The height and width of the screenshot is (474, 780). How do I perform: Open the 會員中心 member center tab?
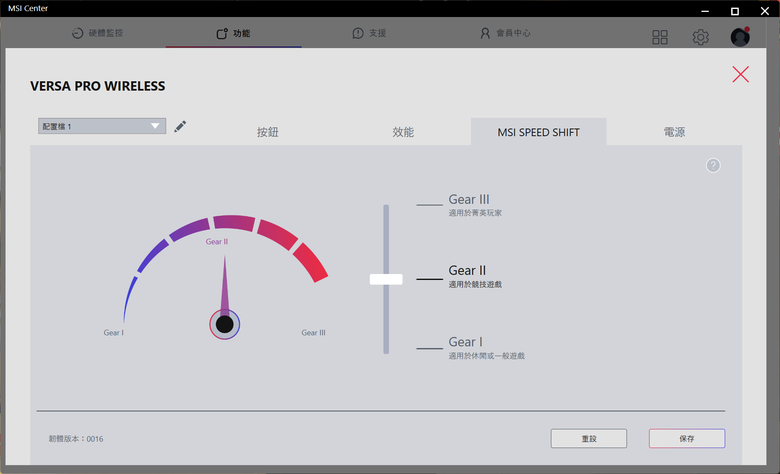pyautogui.click(x=505, y=33)
